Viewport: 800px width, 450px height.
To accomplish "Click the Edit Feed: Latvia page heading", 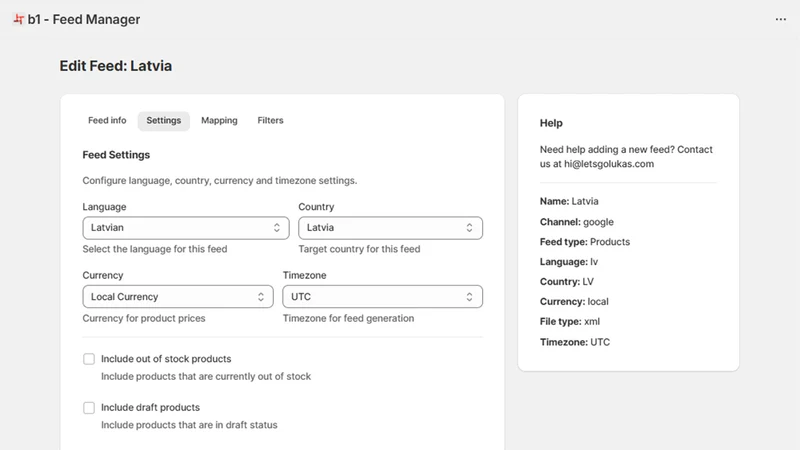I will click(116, 66).
